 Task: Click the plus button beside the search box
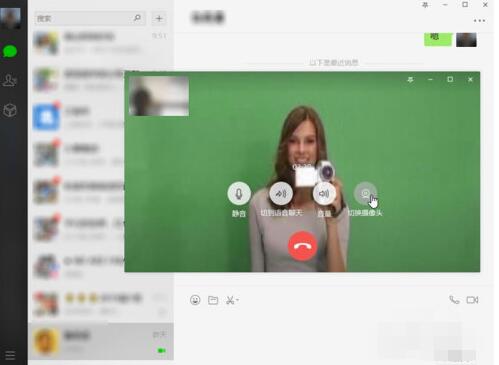(159, 19)
